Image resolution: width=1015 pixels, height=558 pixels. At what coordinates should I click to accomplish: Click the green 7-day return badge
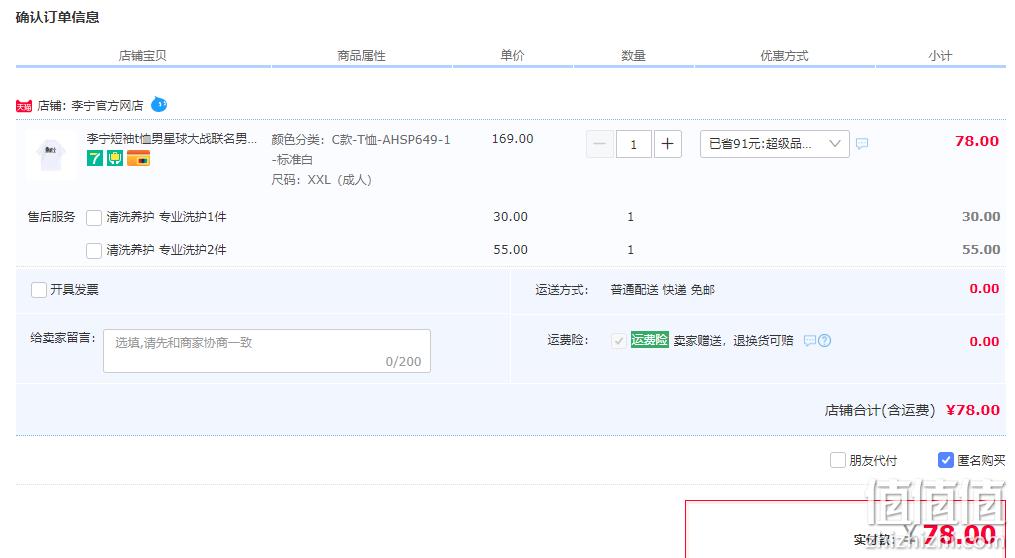coord(95,158)
